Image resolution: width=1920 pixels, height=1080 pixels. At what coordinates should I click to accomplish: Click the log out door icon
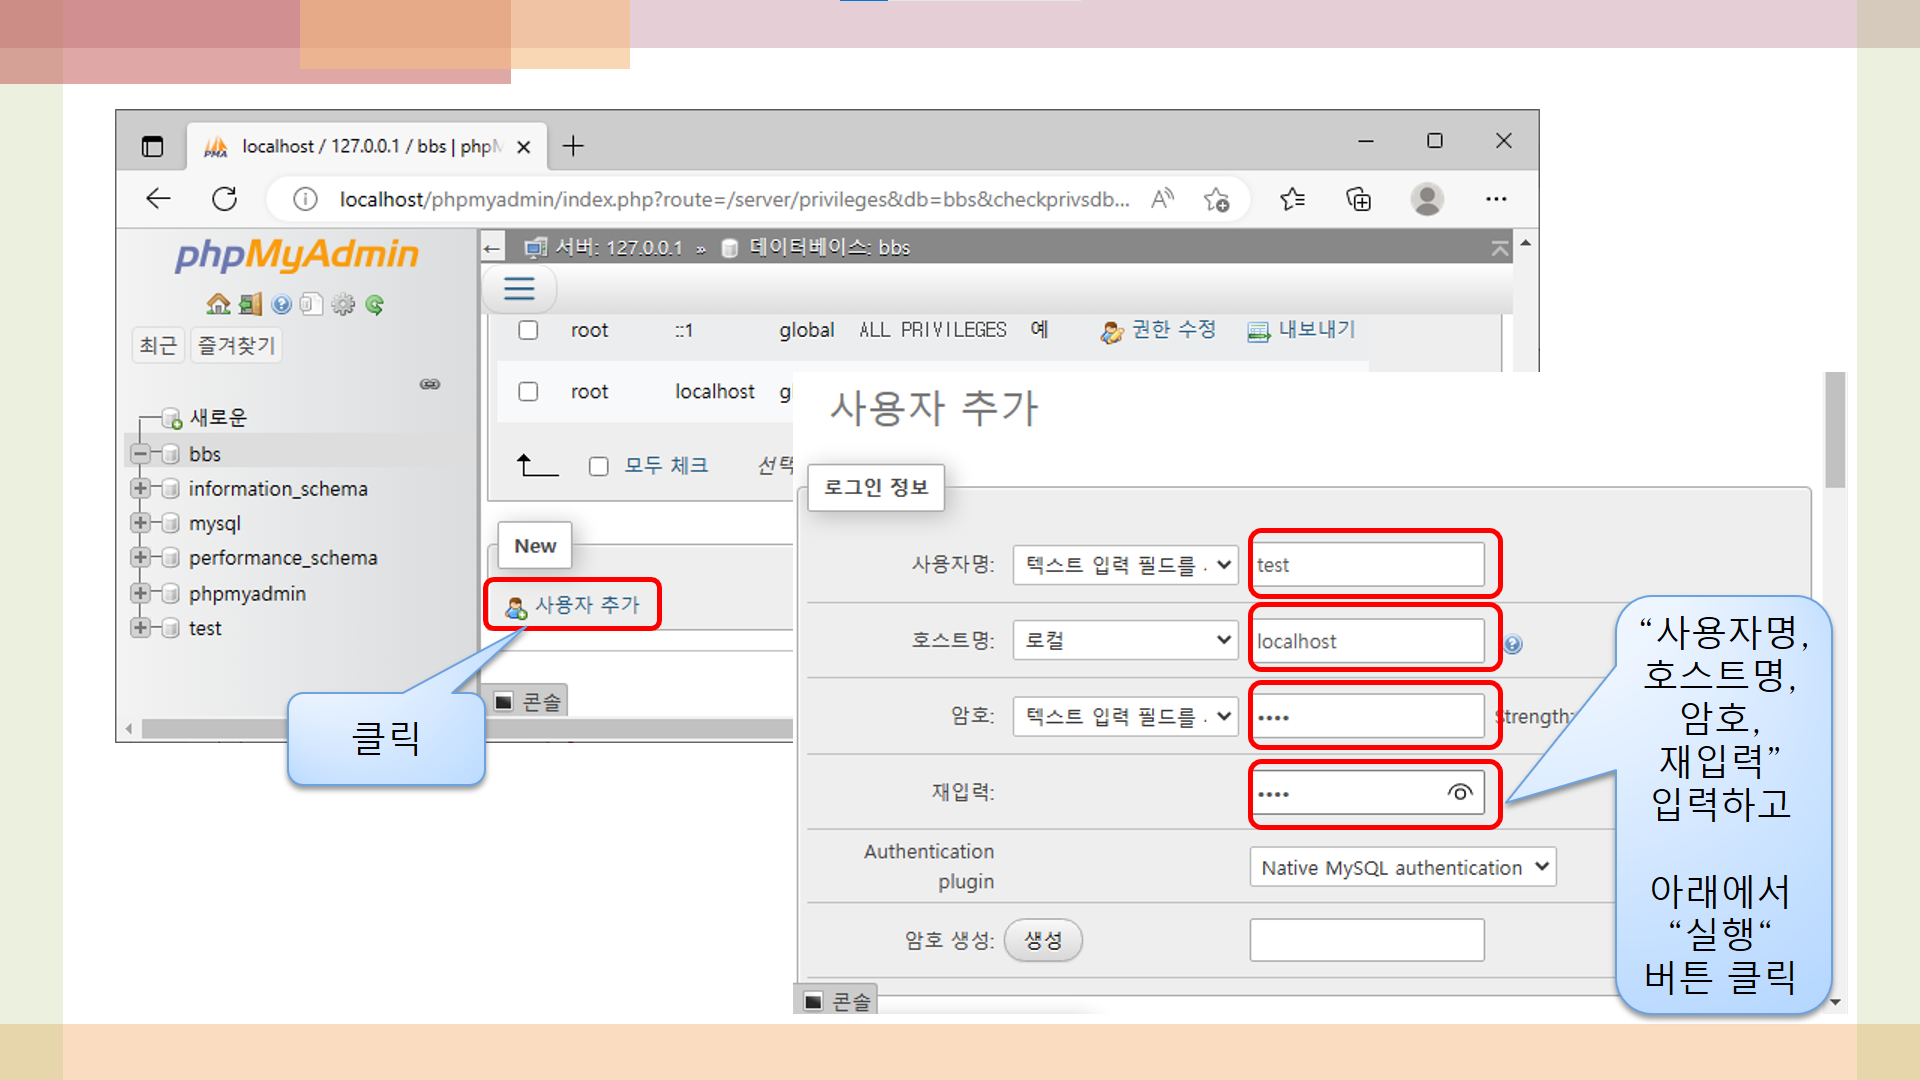point(250,304)
